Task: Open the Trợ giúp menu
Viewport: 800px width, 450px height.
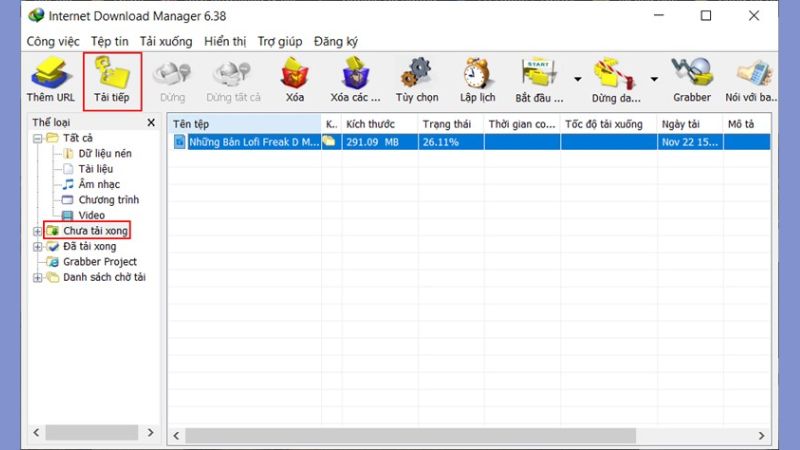Action: point(280,41)
